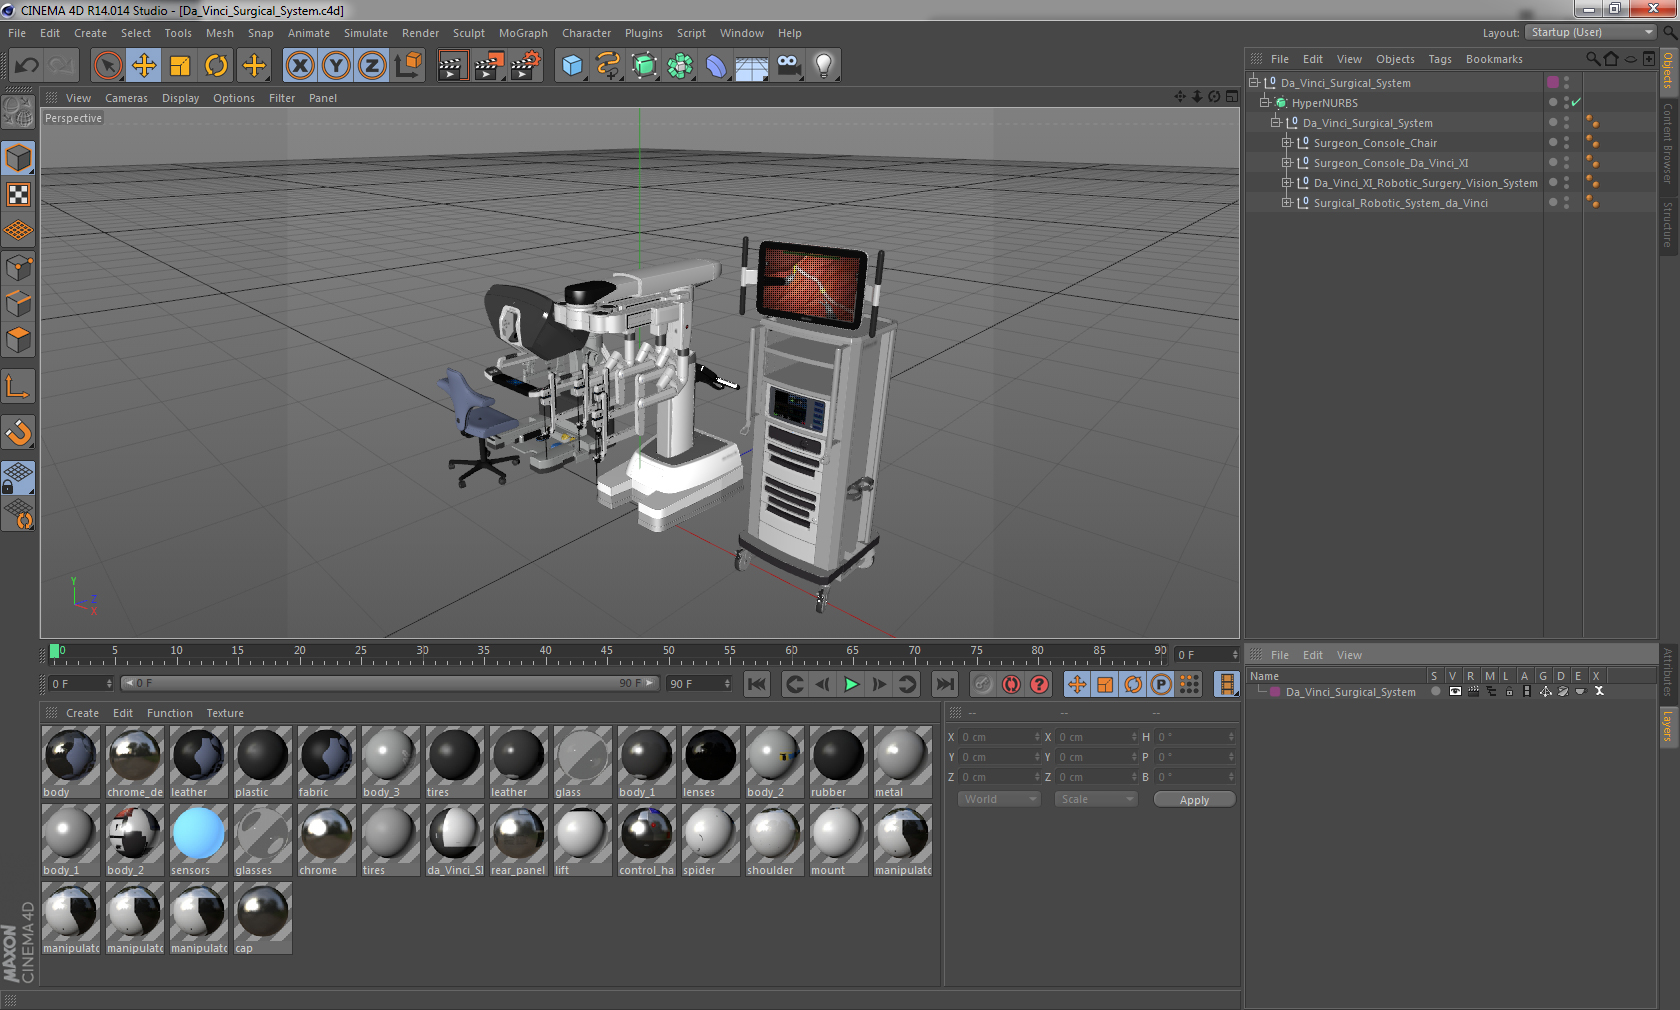This screenshot has height=1010, width=1680.
Task: Activate the Rotate tool
Action: pyautogui.click(x=216, y=66)
